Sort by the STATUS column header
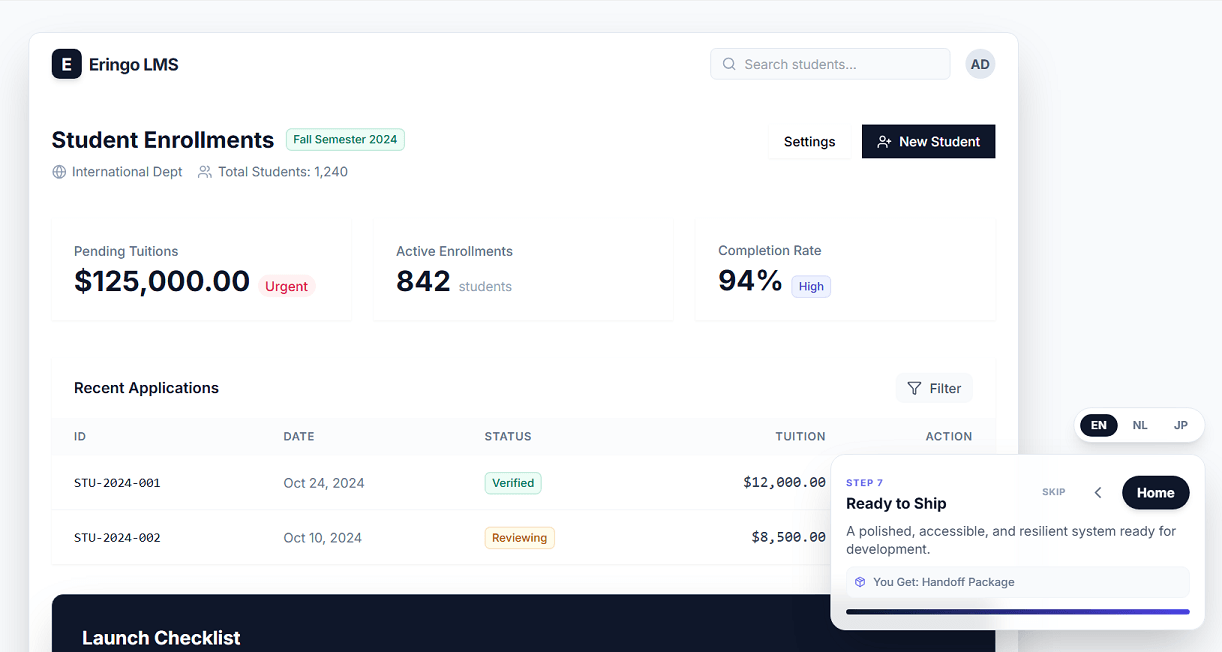 coord(508,437)
